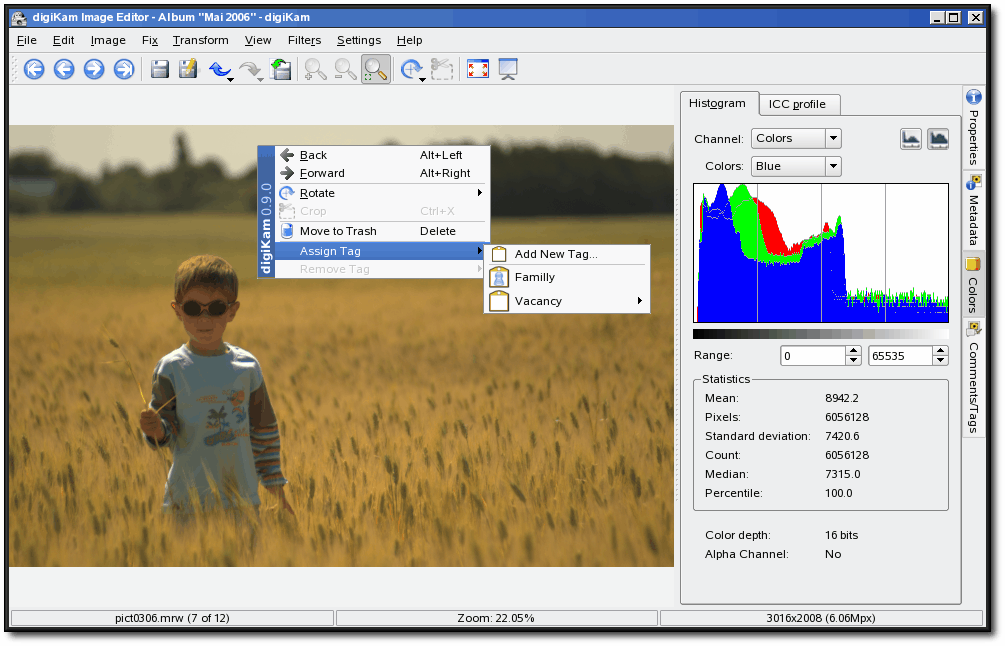Screen dimensions: 1005x646
Task: Click the 3016x2008 (6.06Mpx) status text
Action: [x=821, y=618]
